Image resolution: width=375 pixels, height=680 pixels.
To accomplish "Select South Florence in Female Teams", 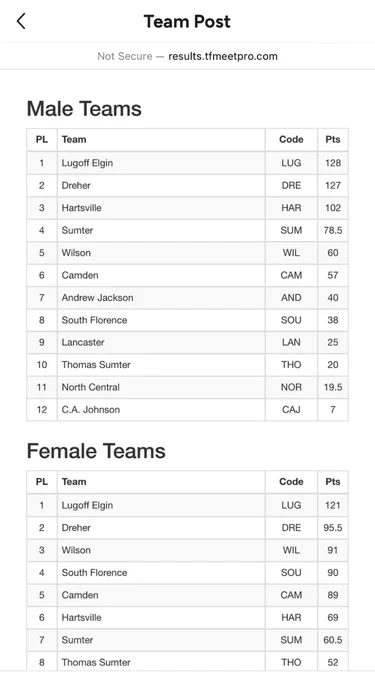I will tap(95, 572).
